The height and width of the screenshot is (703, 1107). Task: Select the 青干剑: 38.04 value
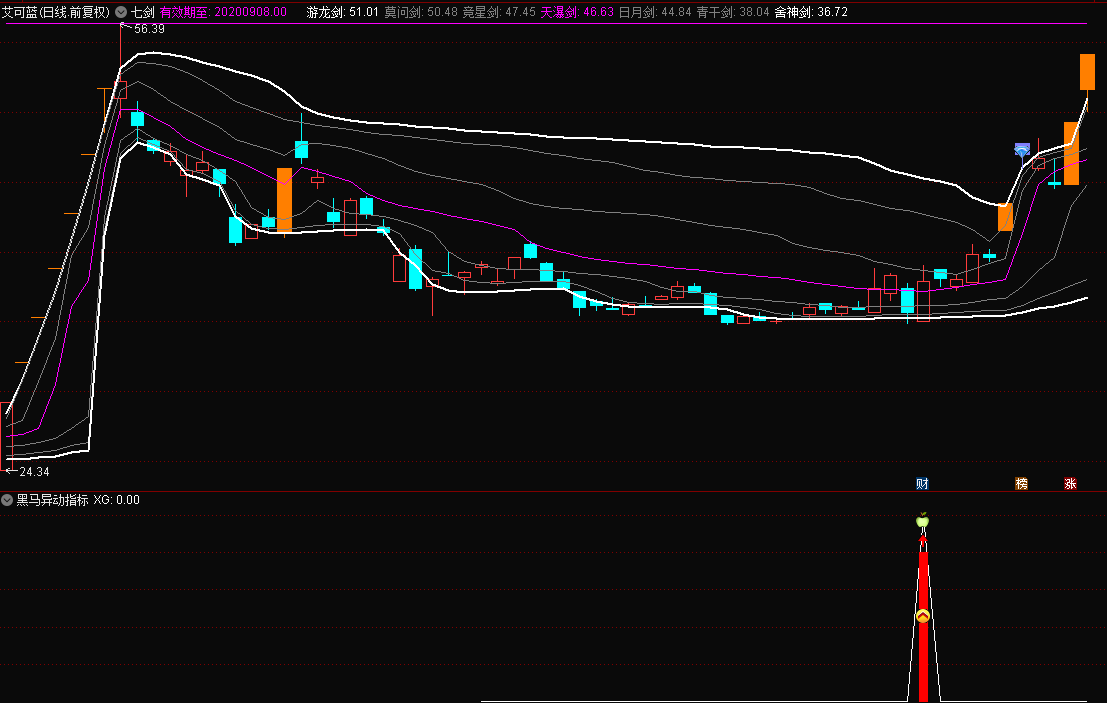tap(733, 12)
